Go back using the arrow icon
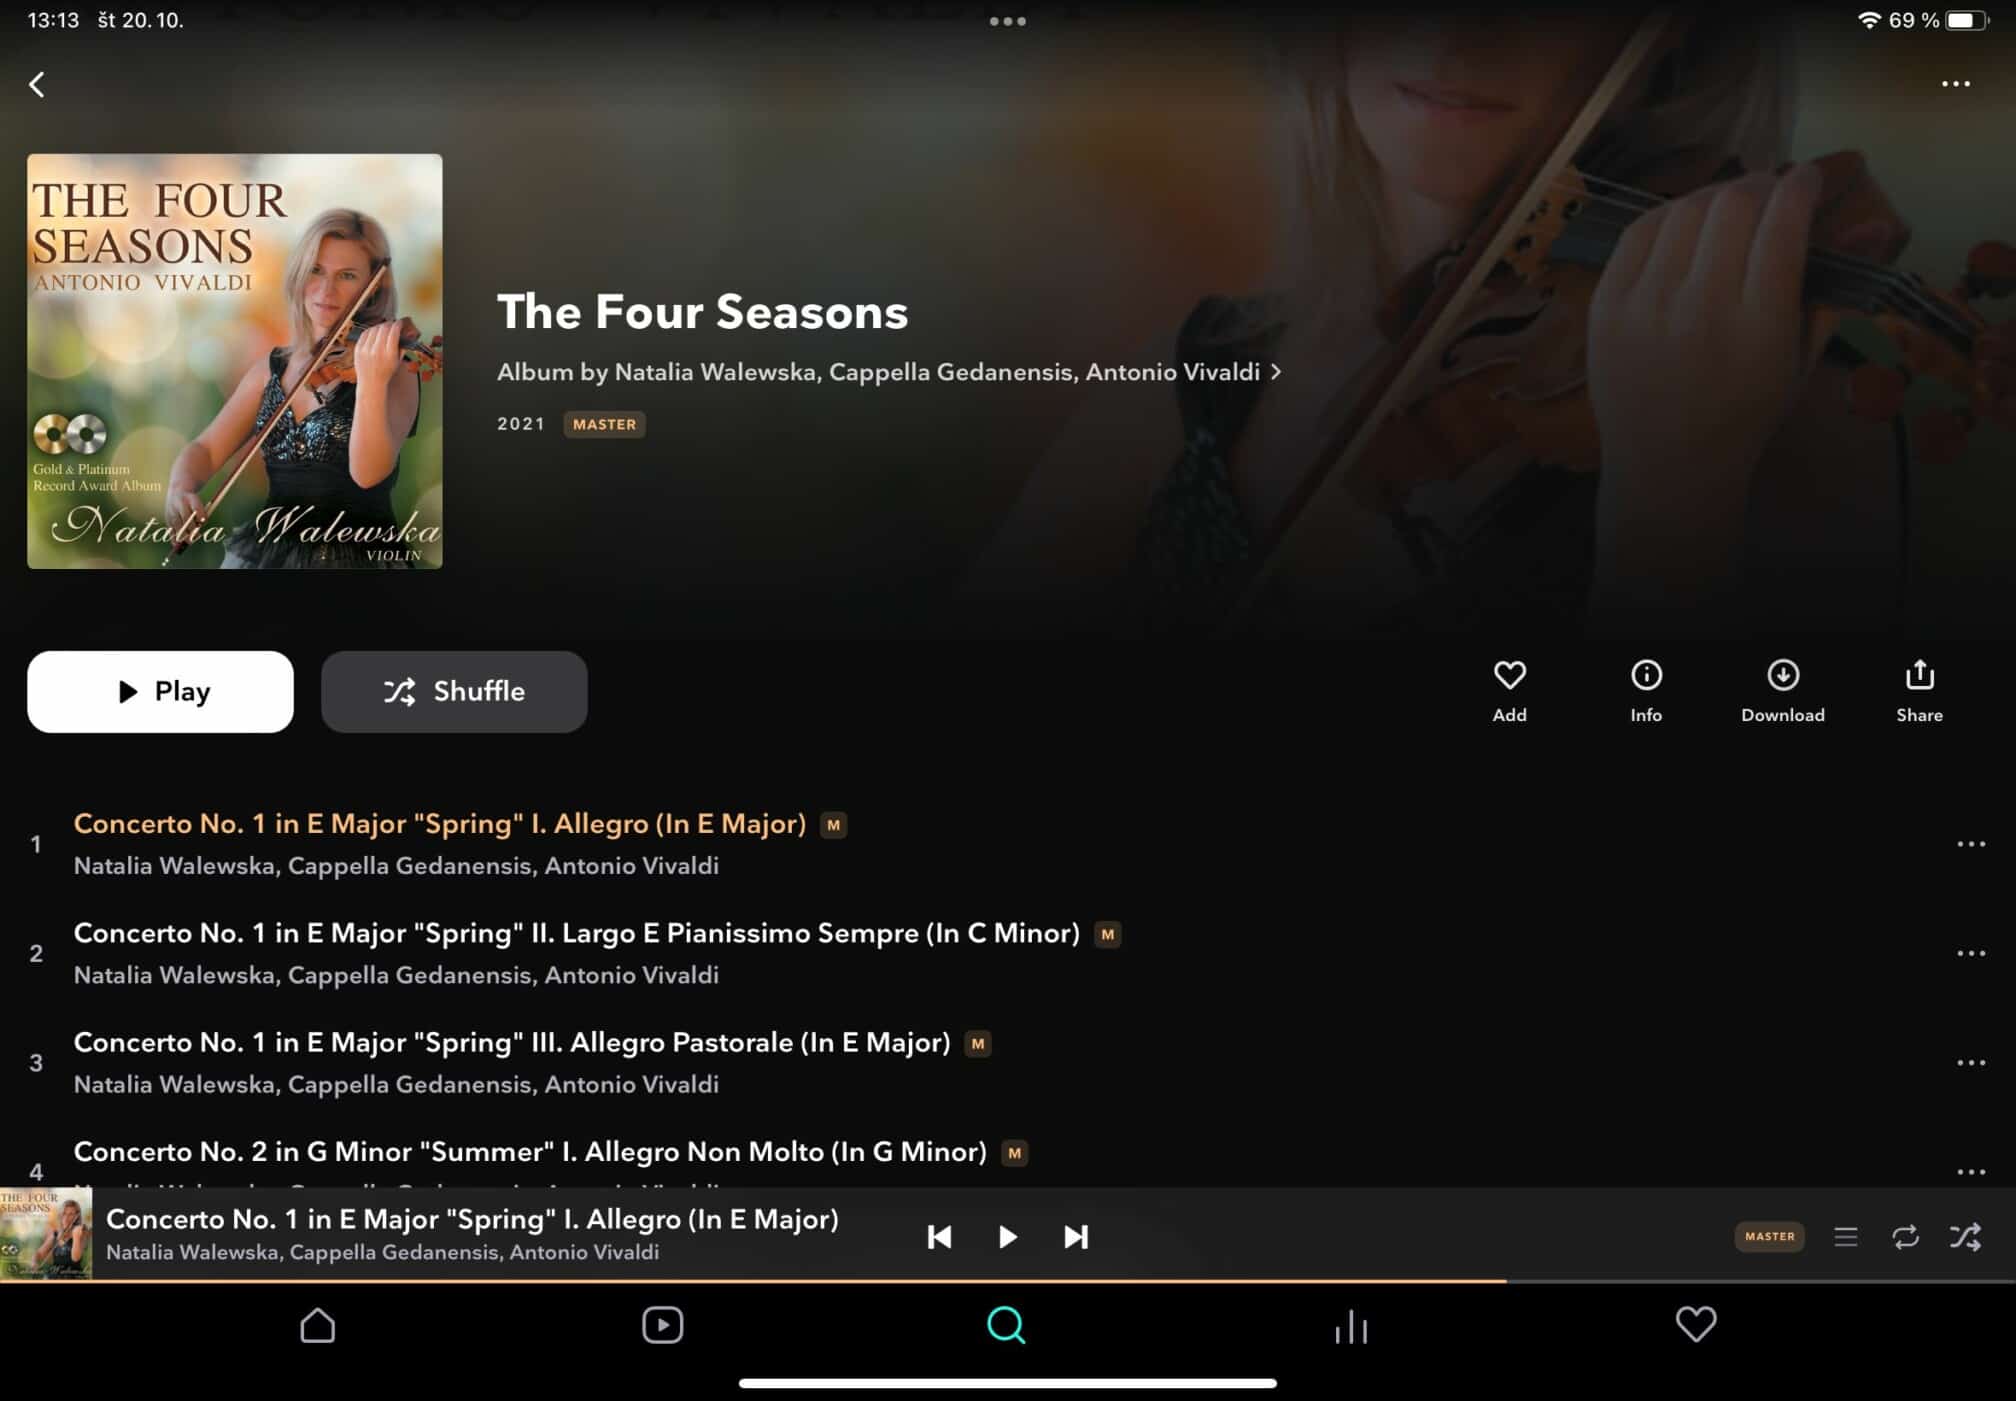The width and height of the screenshot is (2016, 1401). 37,84
